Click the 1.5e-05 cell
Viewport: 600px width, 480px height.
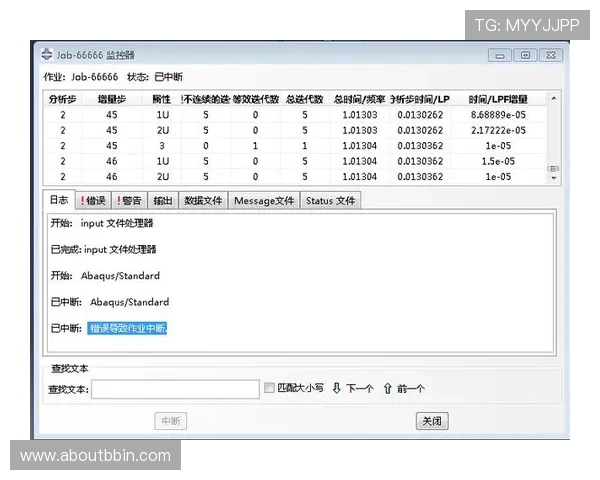(498, 161)
